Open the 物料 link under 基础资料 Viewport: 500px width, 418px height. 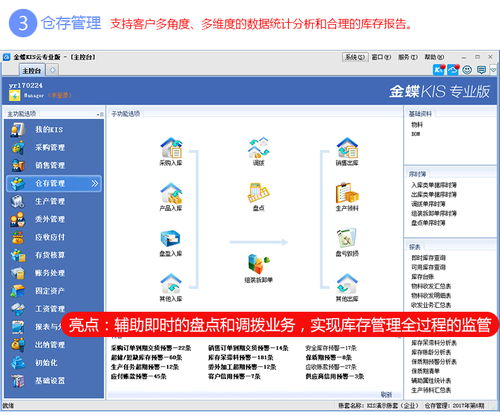tap(417, 125)
